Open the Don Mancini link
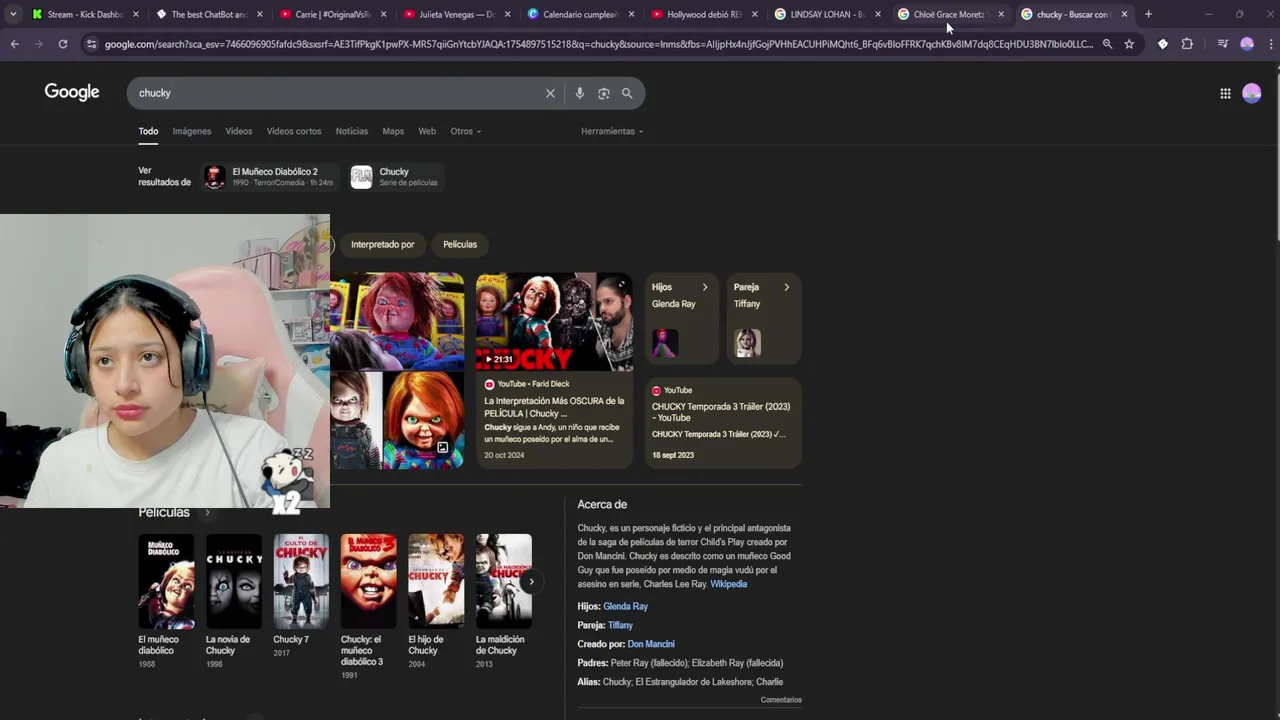The width and height of the screenshot is (1280, 720). tap(651, 644)
